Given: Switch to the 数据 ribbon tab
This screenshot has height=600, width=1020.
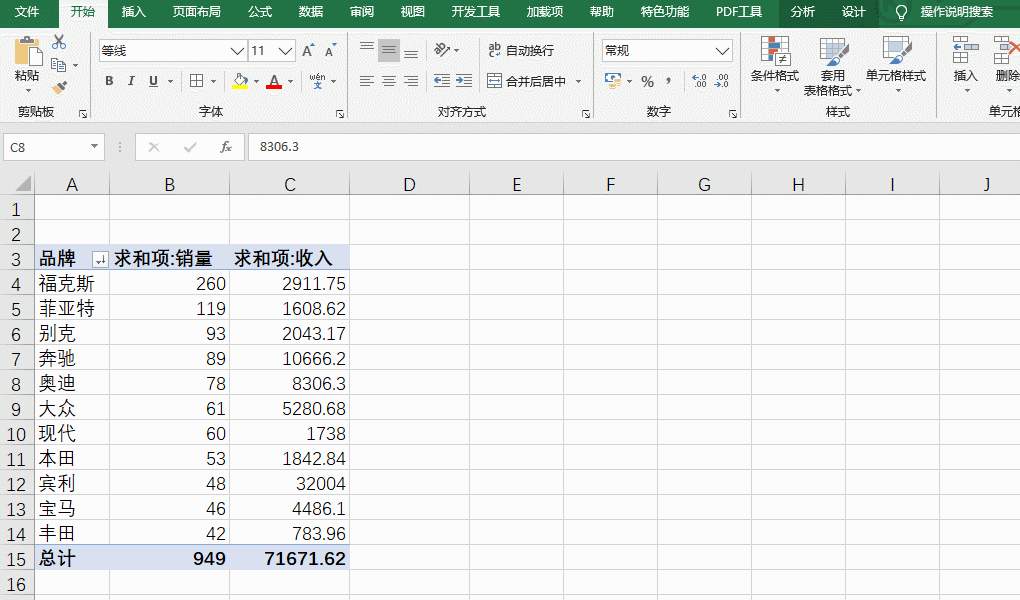Looking at the screenshot, I should pos(311,12).
